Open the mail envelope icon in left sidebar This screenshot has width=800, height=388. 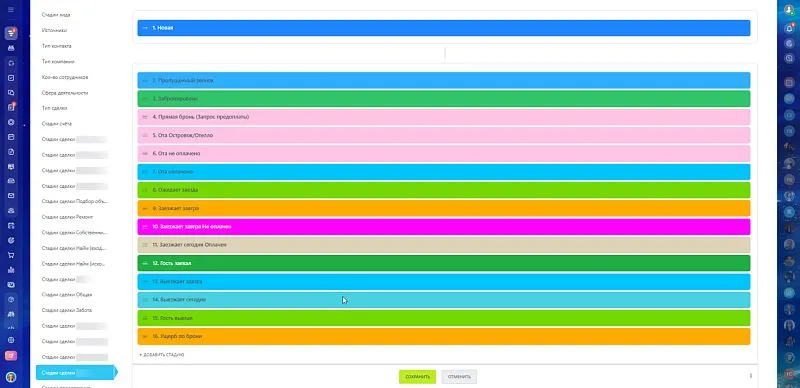[x=11, y=196]
